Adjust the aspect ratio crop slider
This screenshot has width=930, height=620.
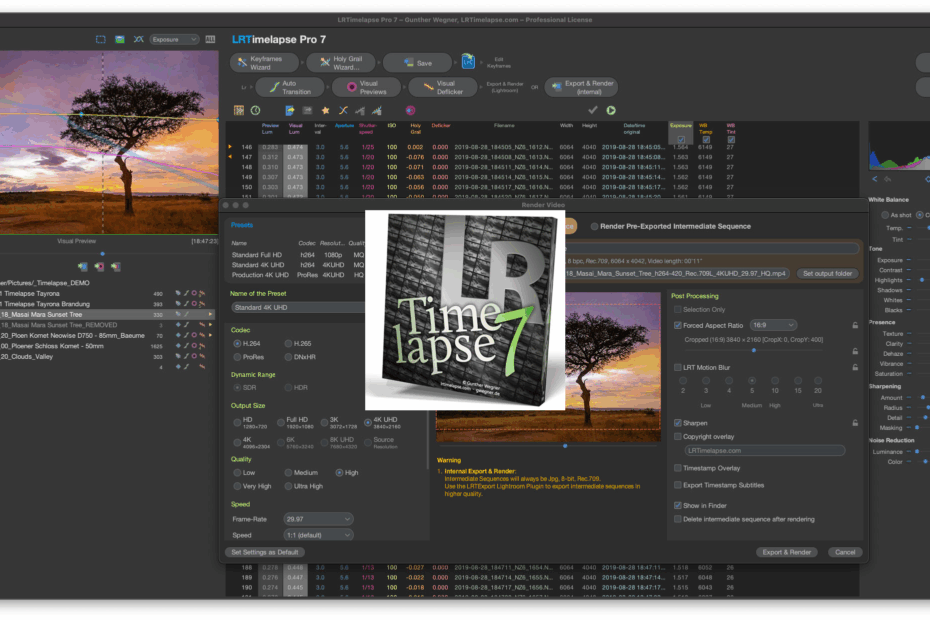coord(754,351)
